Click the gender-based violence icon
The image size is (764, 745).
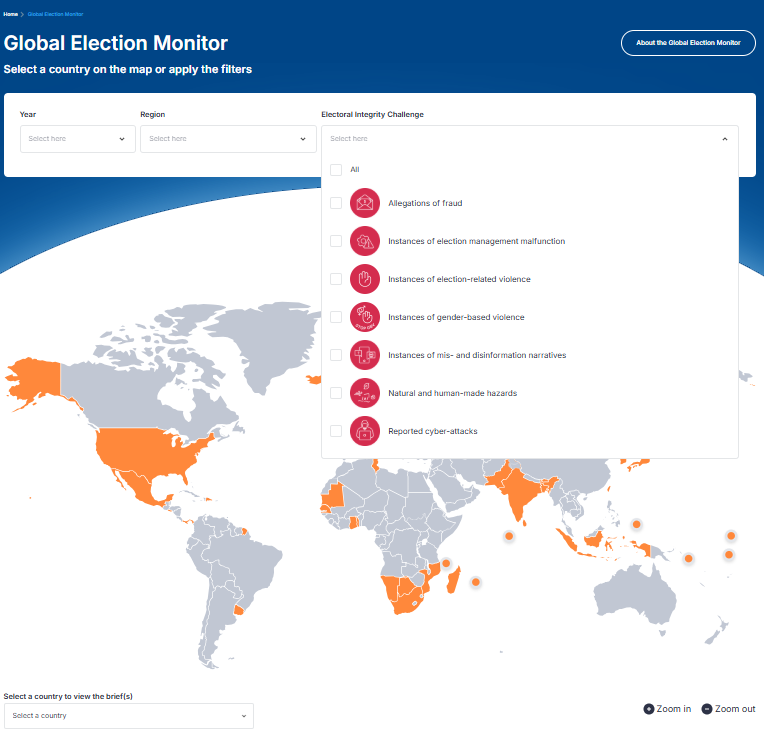pyautogui.click(x=364, y=317)
